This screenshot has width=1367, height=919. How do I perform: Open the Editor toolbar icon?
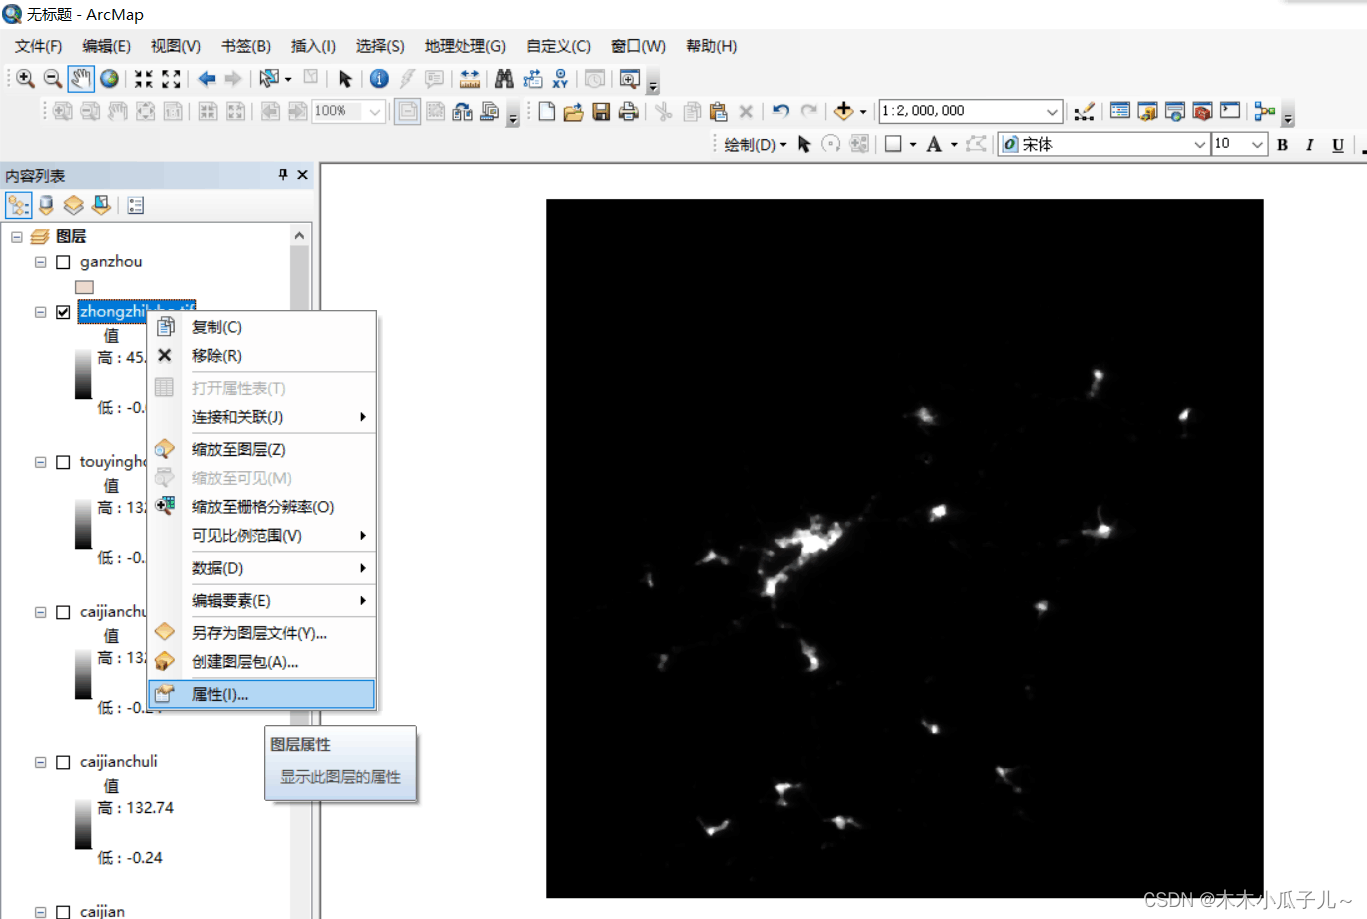coord(1084,111)
